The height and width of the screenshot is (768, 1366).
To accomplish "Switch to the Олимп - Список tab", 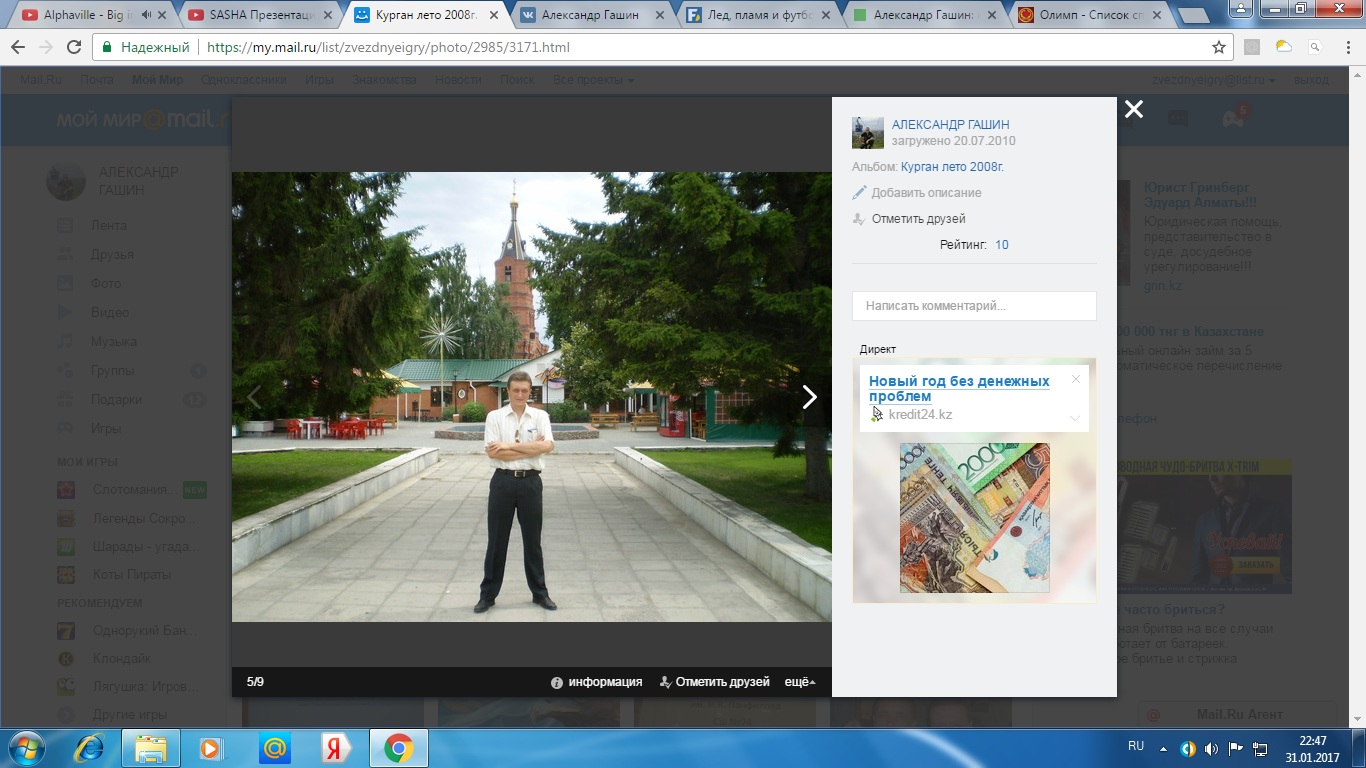I will click(1087, 15).
